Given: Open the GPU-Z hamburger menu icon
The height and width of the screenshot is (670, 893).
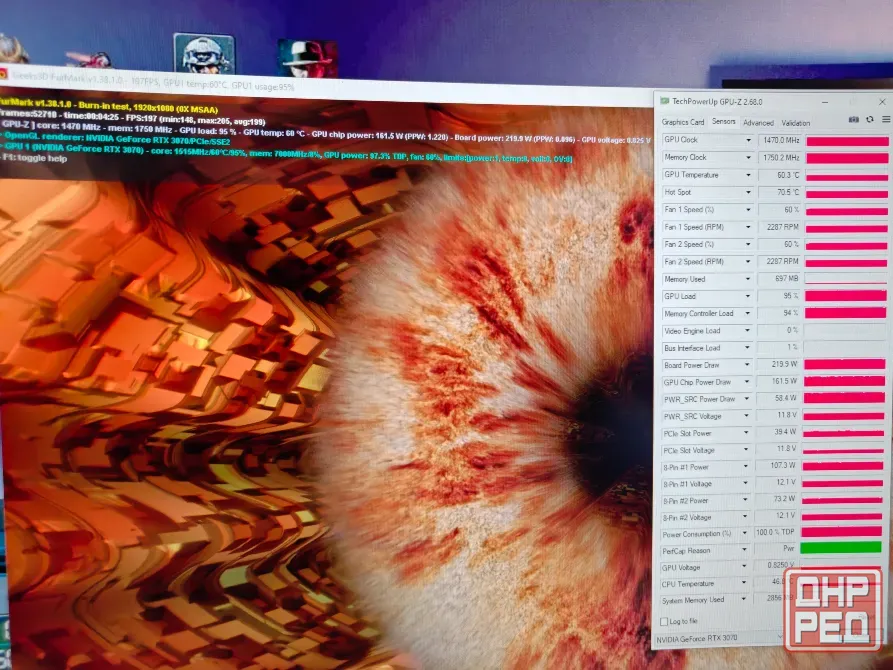Looking at the screenshot, I should [x=886, y=120].
